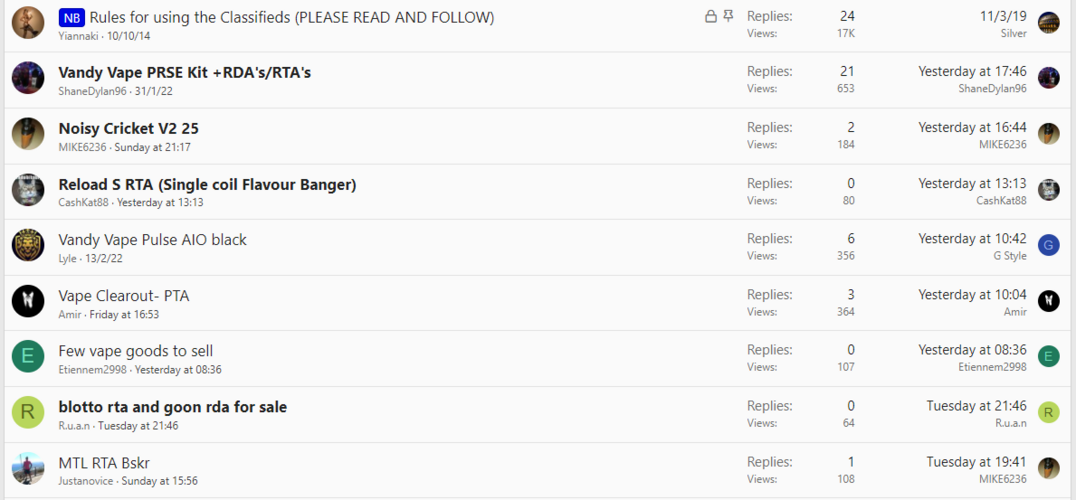Click the green E avatar for Etiennem2998
The width and height of the screenshot is (1076, 500).
point(28,357)
